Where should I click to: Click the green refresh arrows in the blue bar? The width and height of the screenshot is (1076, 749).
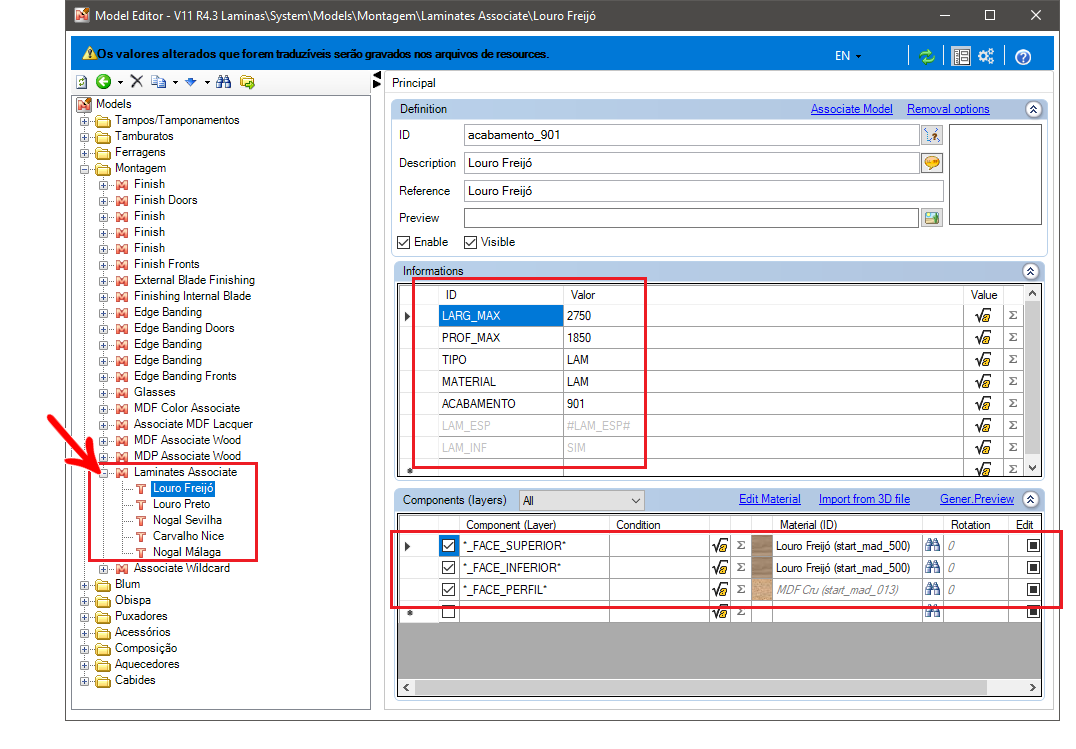click(927, 56)
